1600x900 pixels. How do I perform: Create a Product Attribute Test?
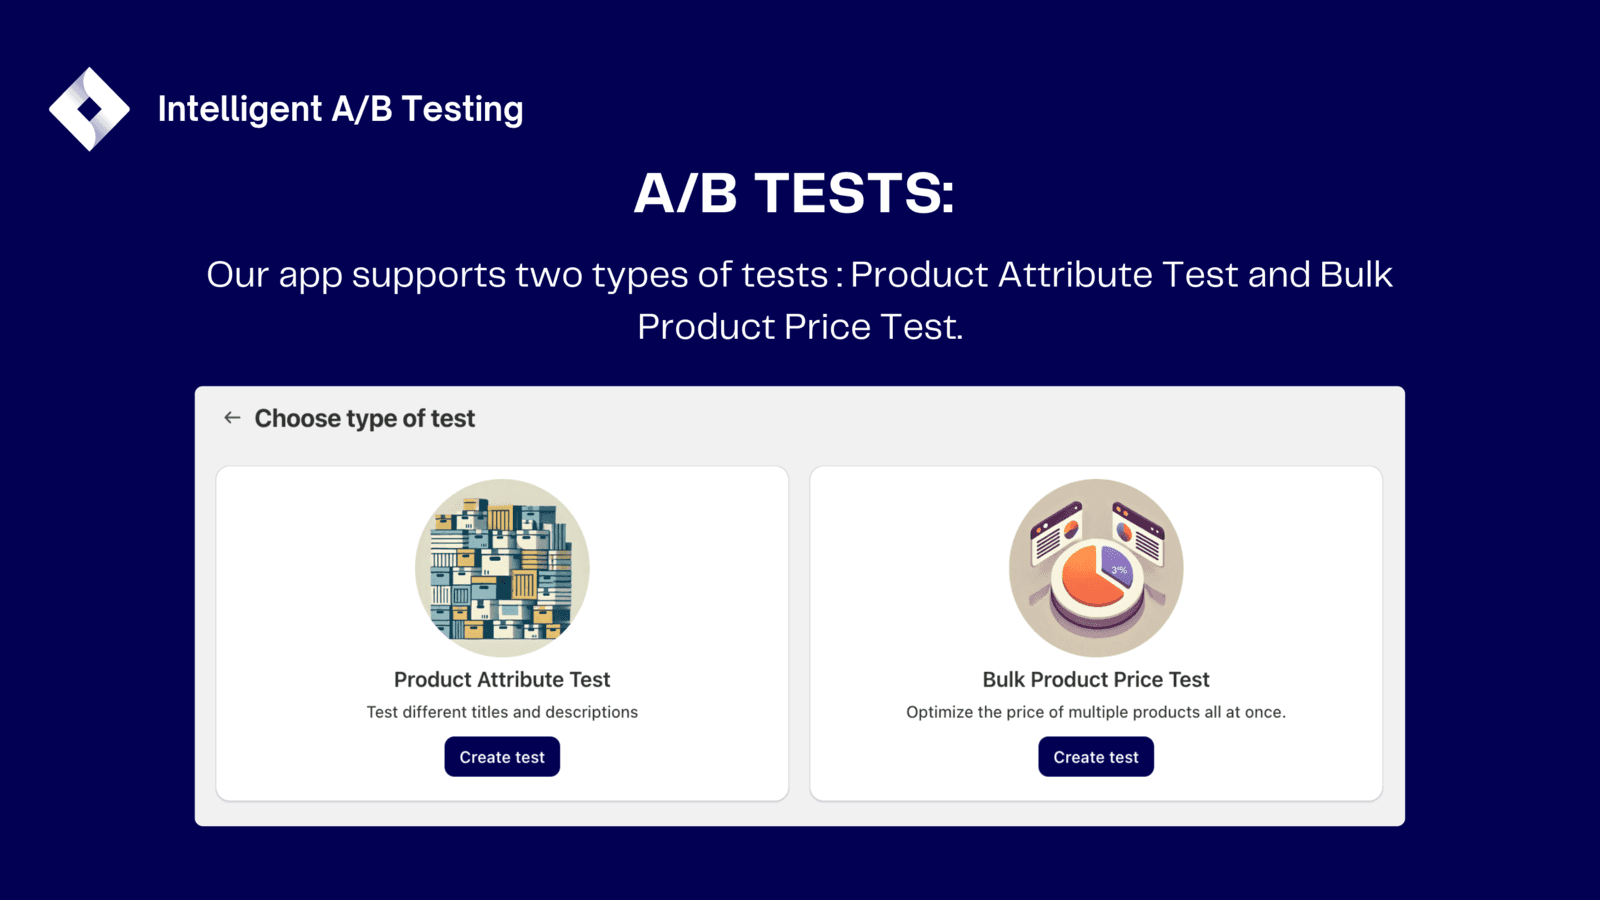point(502,757)
